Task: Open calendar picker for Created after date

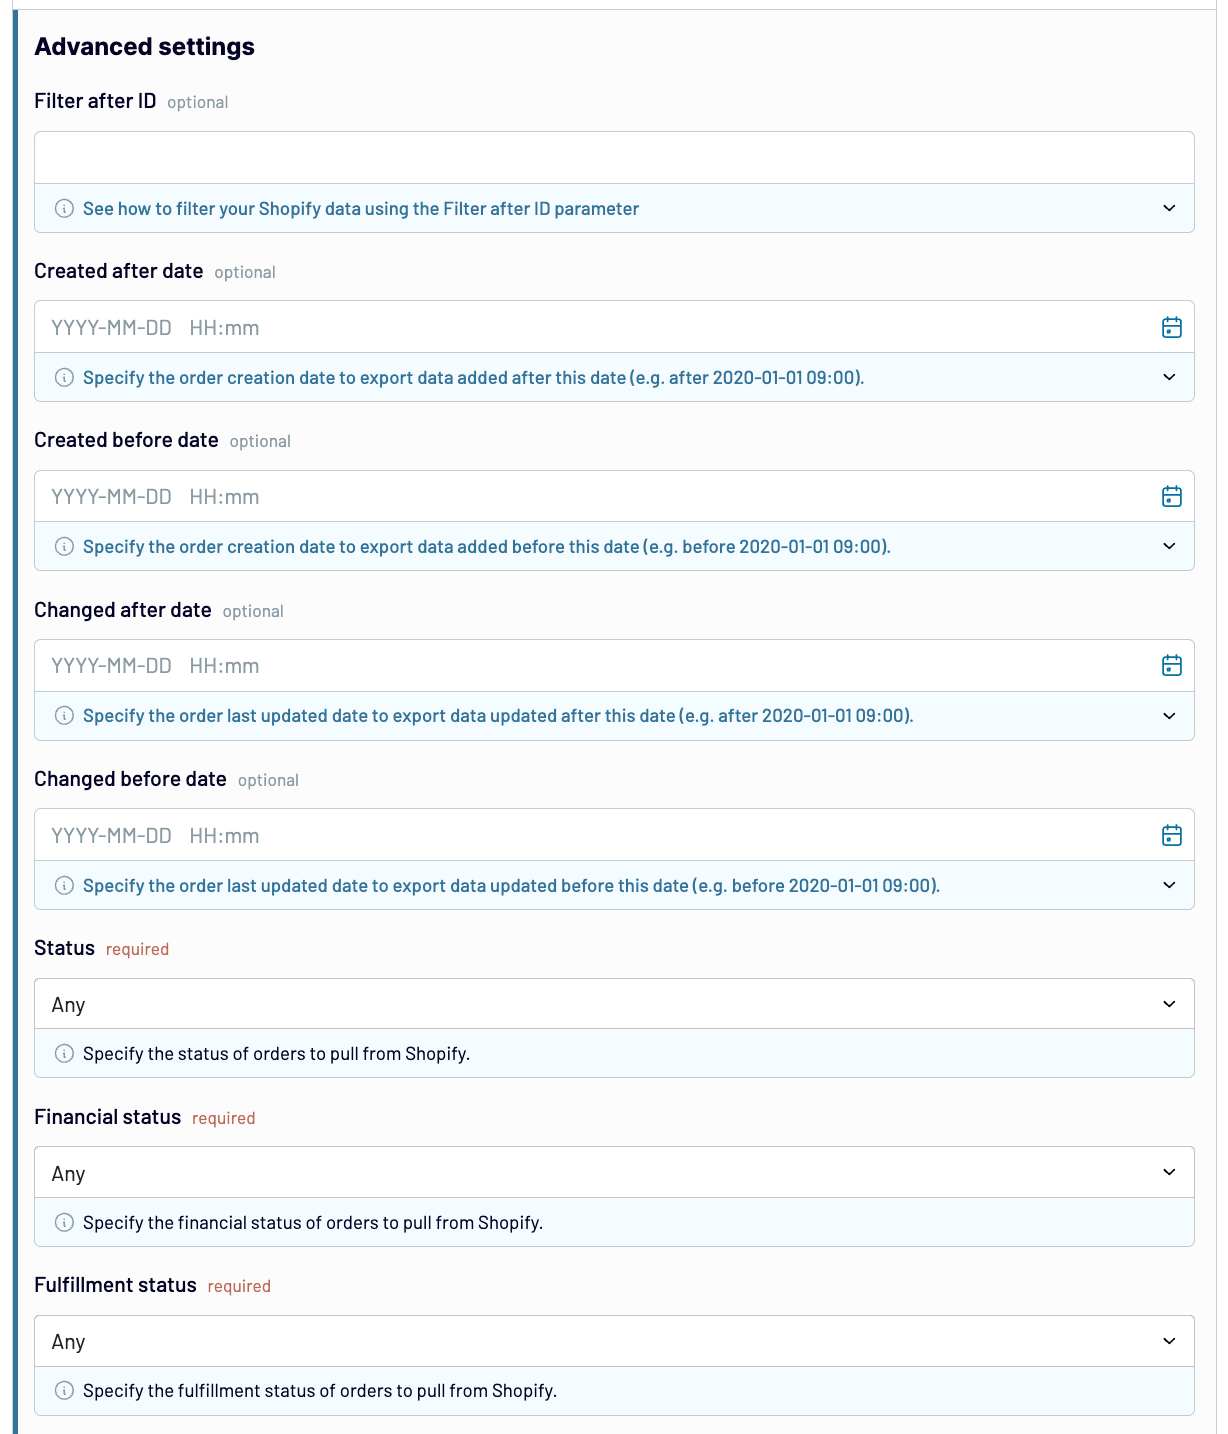Action: click(x=1171, y=328)
